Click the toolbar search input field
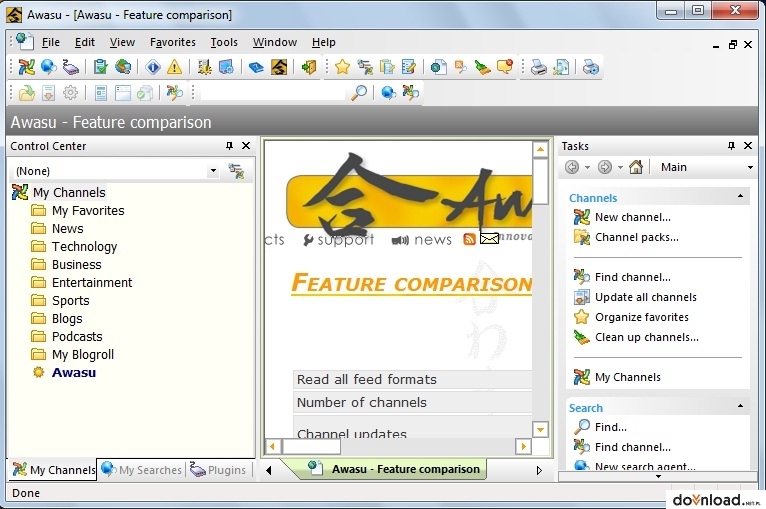Image resolution: width=766 pixels, height=509 pixels. [x=272, y=92]
